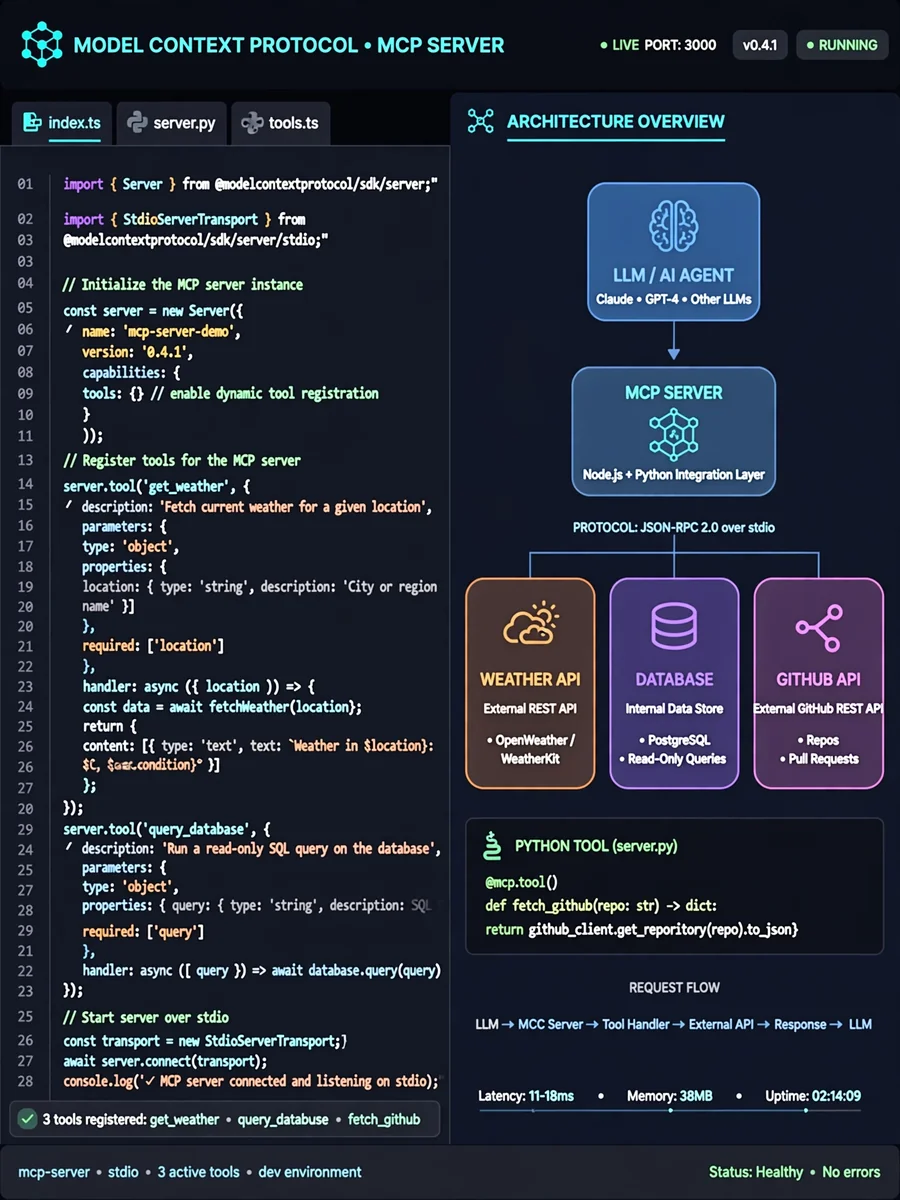Click the REQUEST FLOW heading
The image size is (900, 1200).
point(674,988)
